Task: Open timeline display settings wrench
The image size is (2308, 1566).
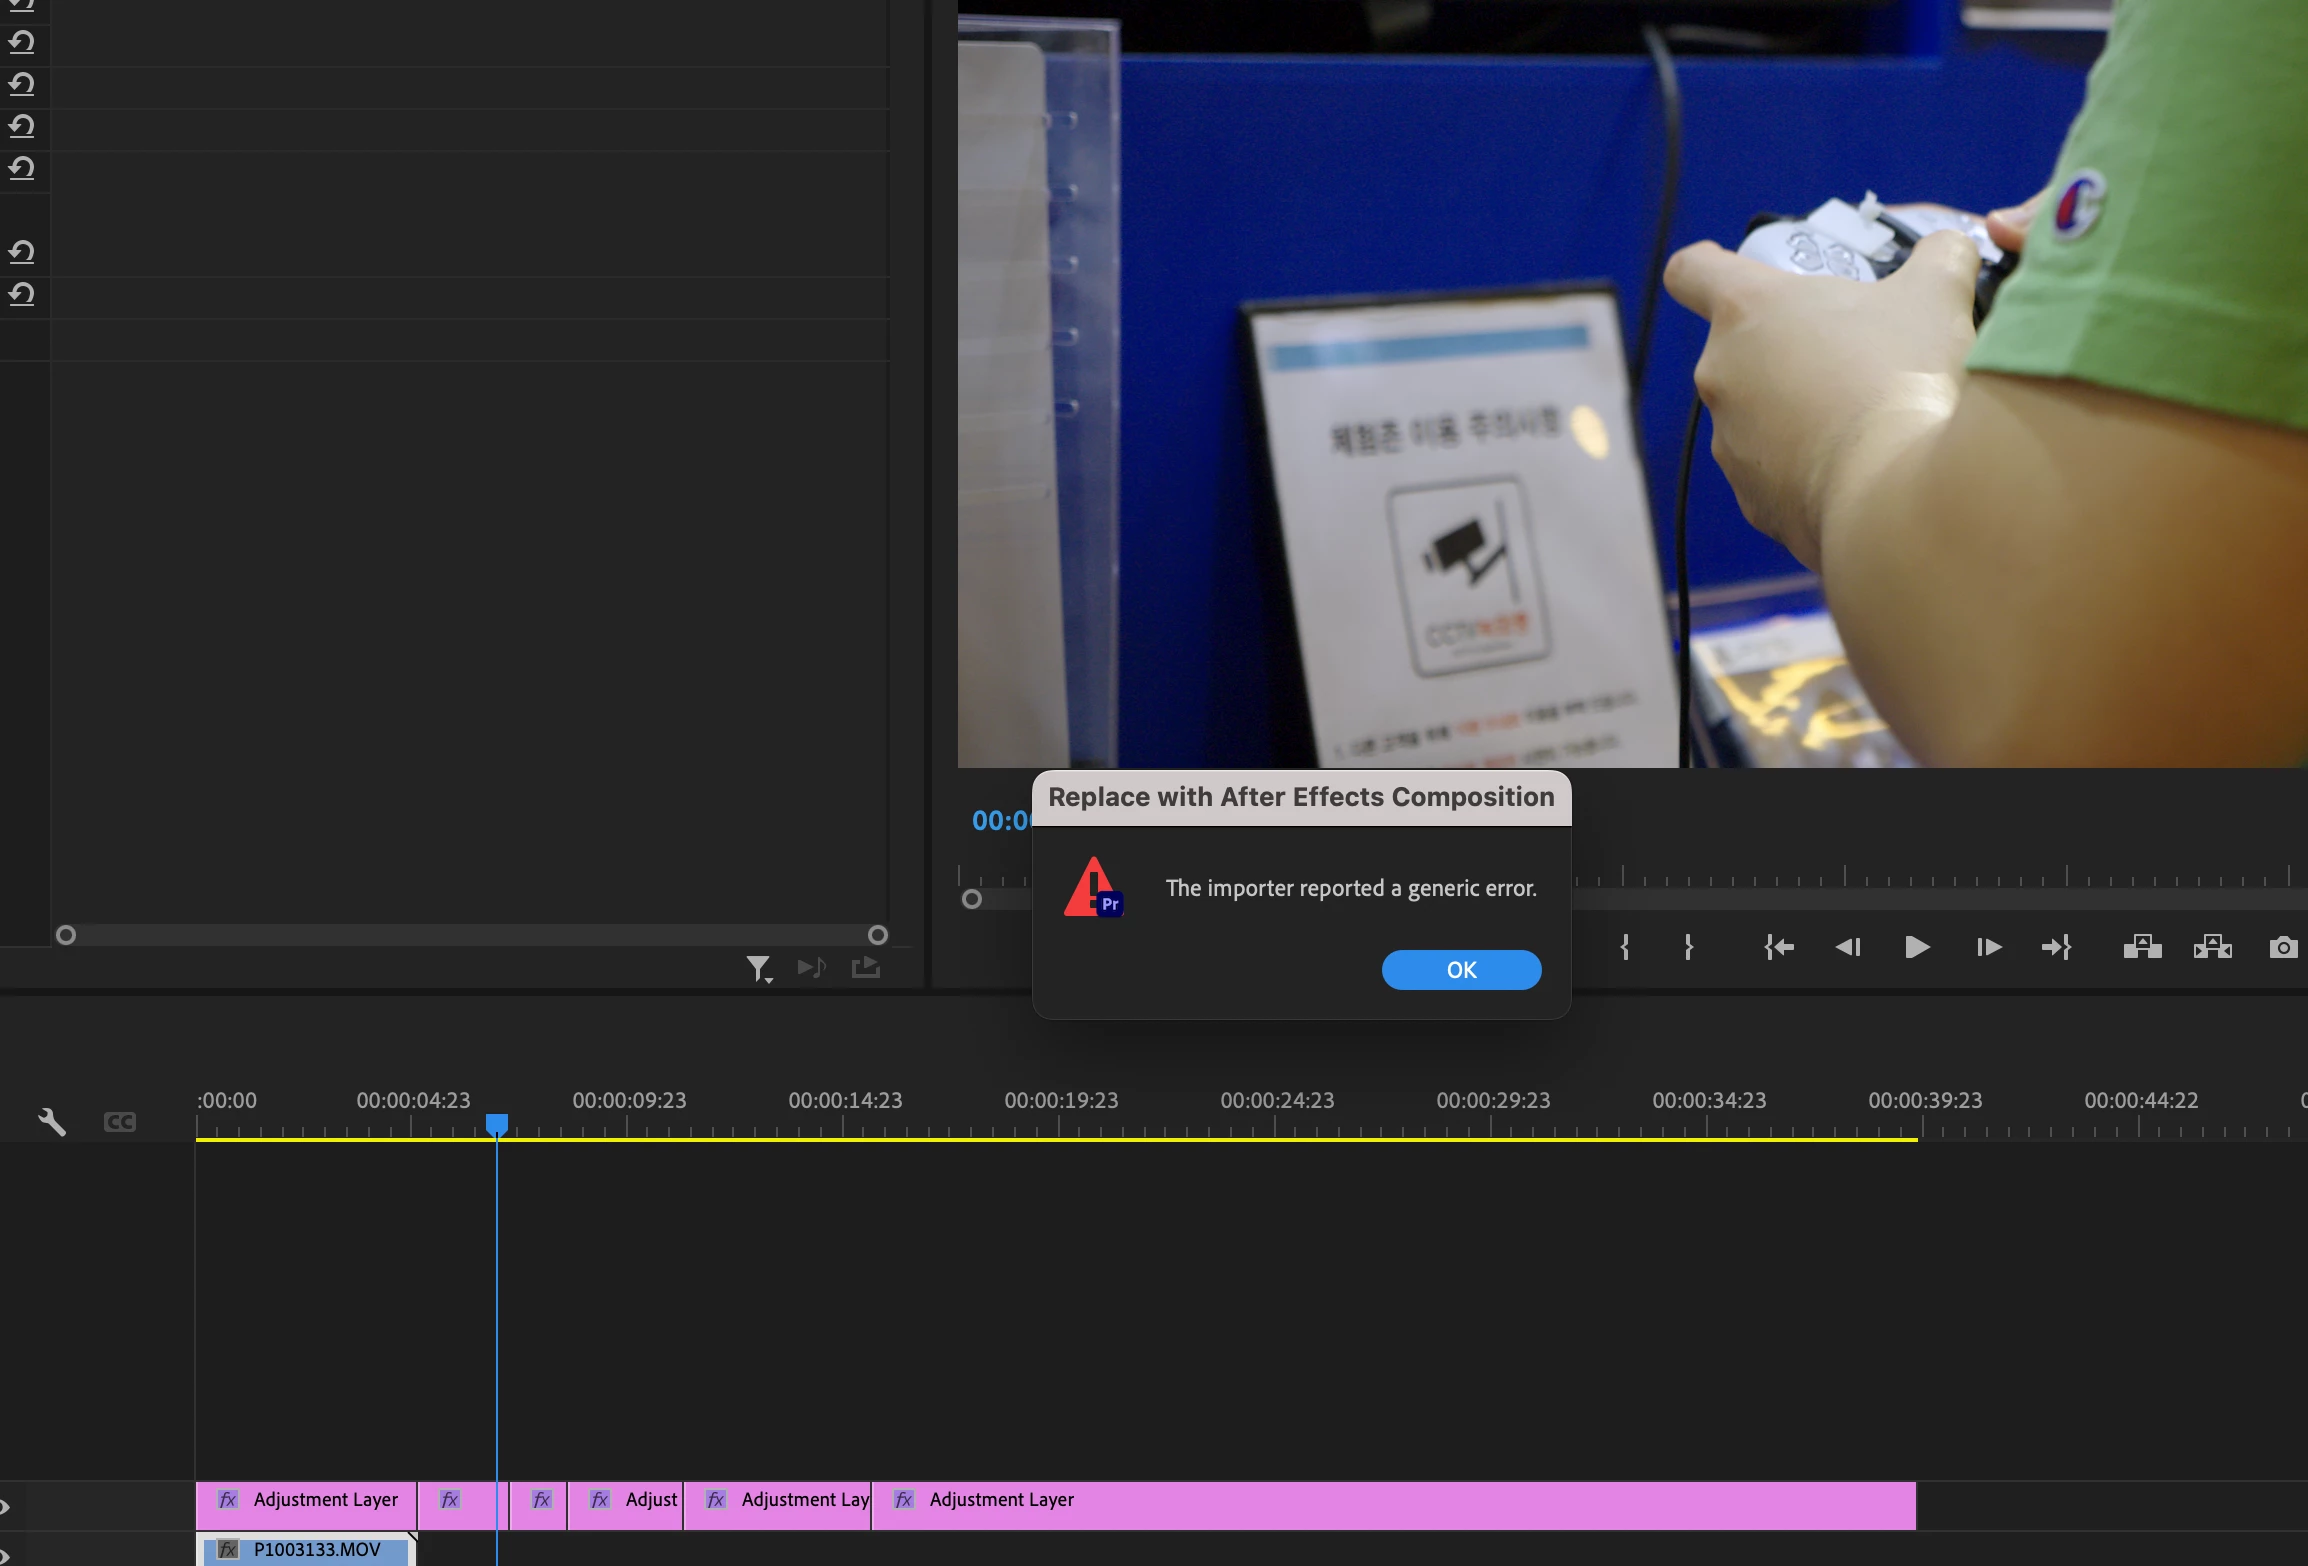Action: (52, 1122)
